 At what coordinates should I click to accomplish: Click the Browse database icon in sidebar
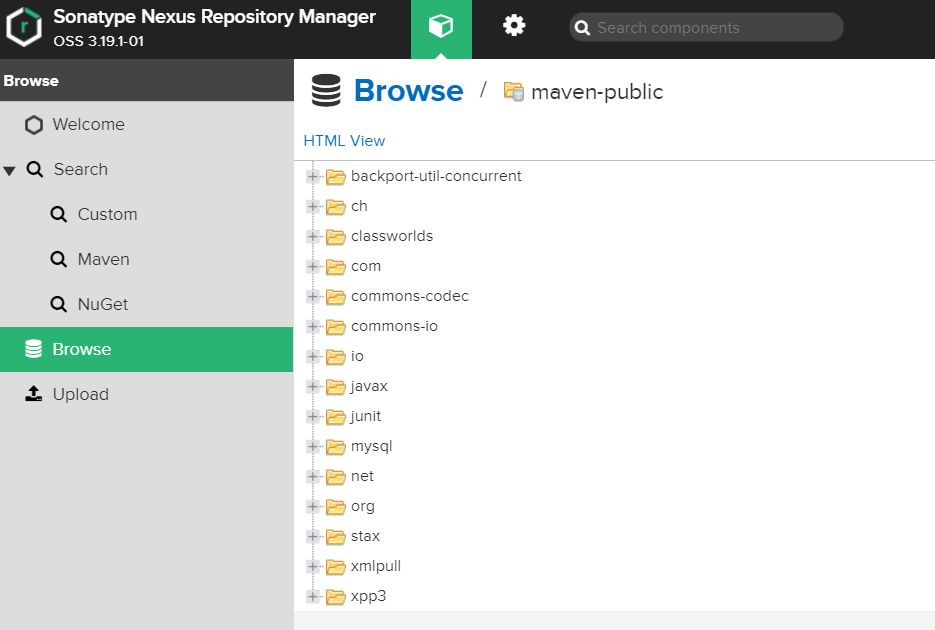pos(33,349)
